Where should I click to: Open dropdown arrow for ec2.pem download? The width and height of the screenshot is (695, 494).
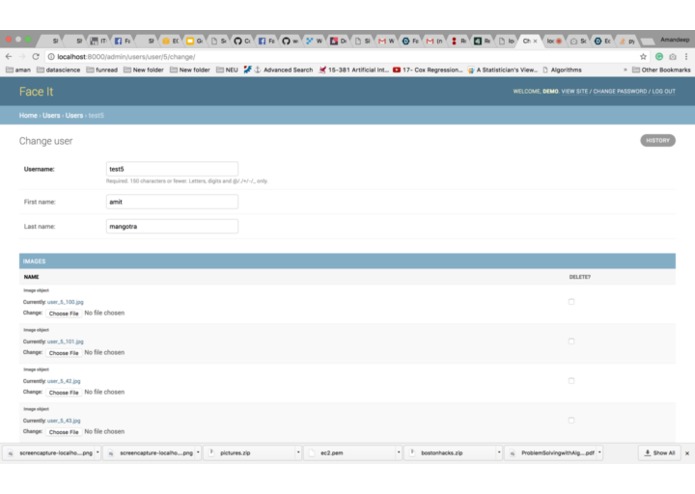398,452
